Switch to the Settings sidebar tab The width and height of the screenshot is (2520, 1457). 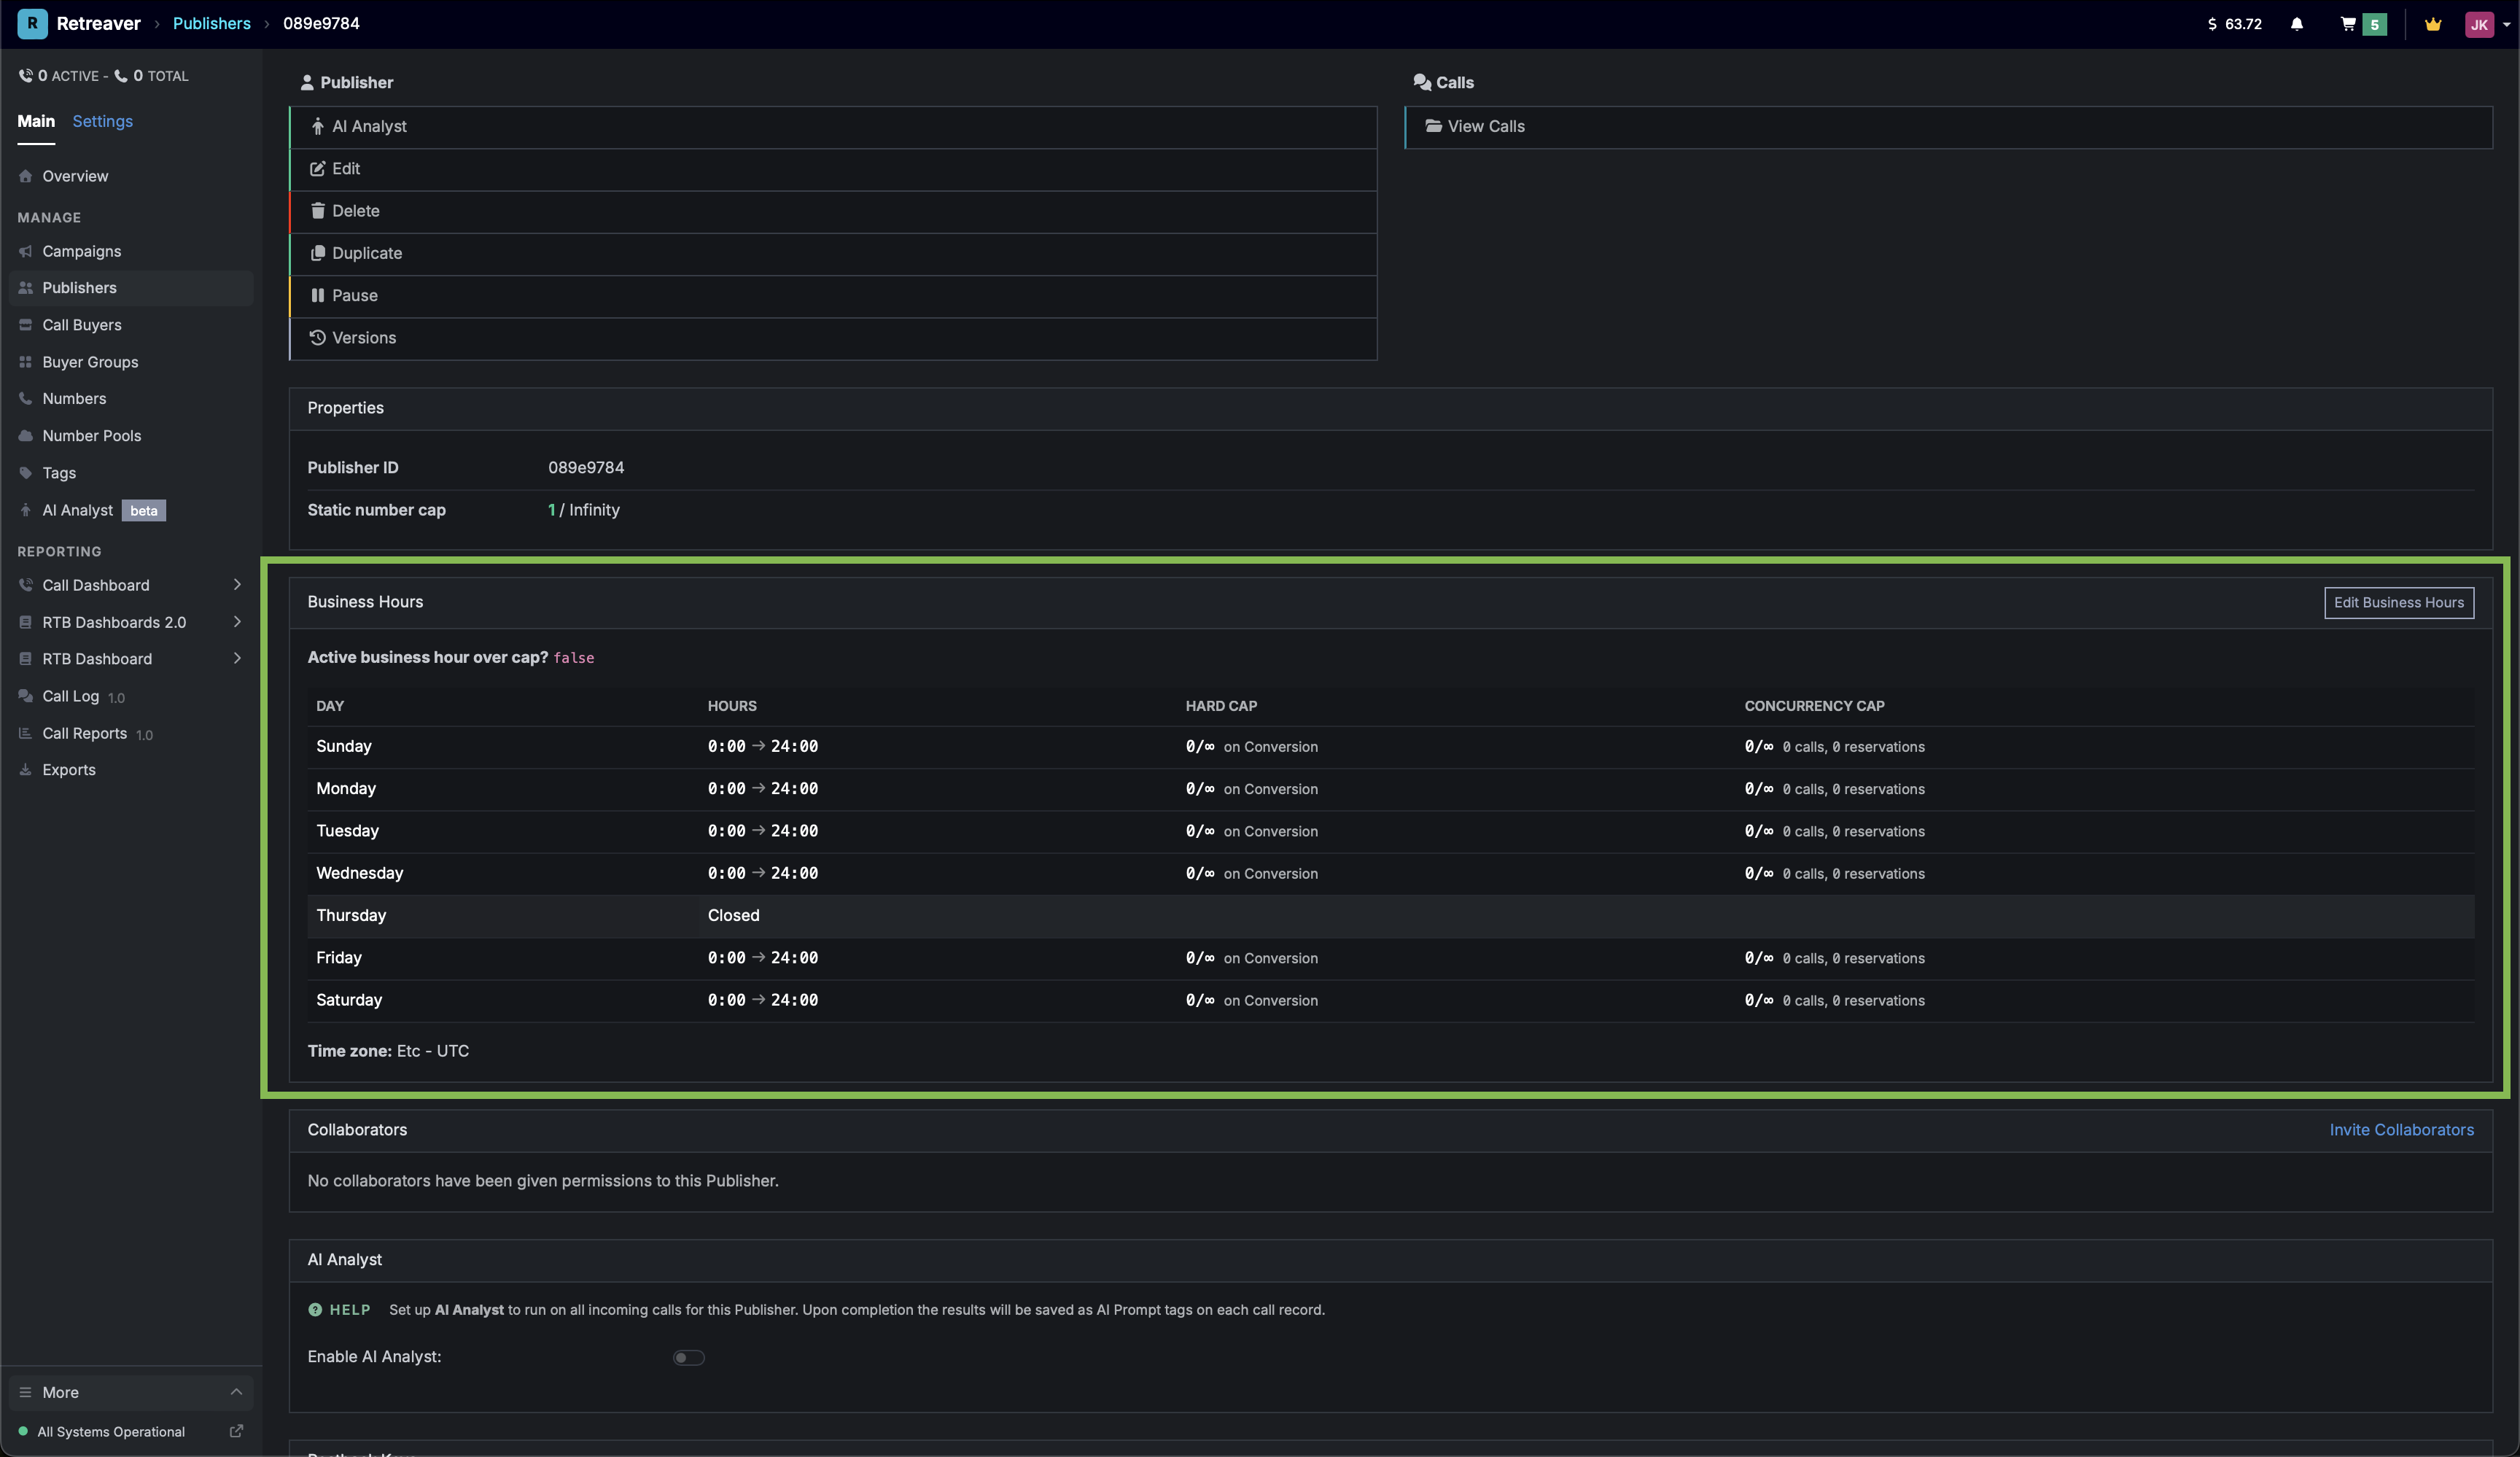tap(102, 121)
